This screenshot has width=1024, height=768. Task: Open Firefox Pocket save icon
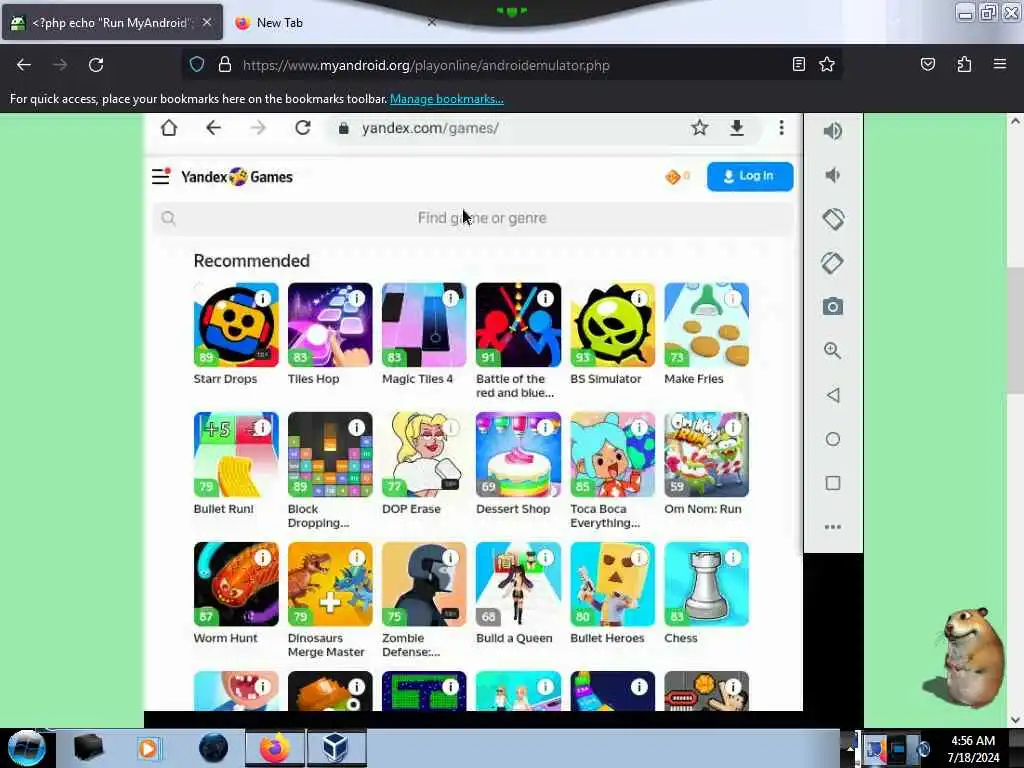[x=927, y=64]
